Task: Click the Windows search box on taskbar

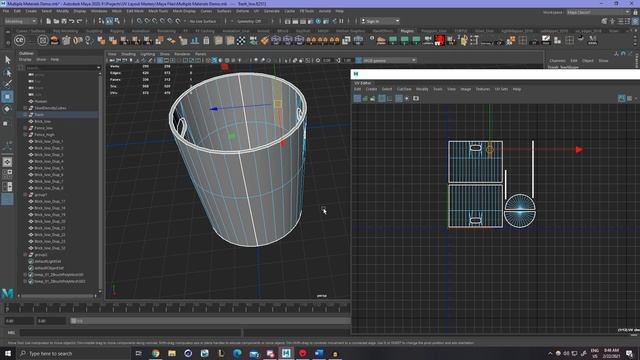Action: tap(73, 353)
